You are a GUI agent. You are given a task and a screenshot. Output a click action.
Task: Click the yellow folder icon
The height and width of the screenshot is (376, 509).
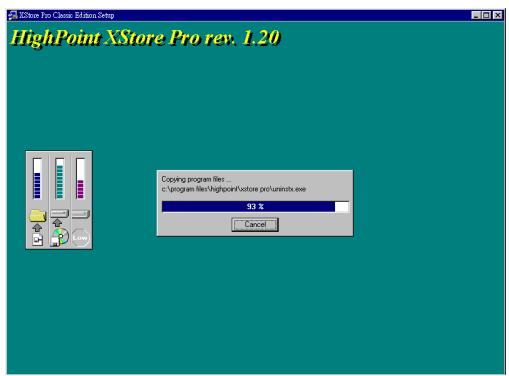[x=37, y=215]
